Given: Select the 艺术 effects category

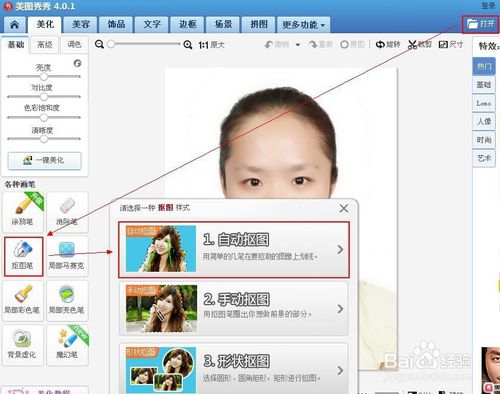Looking at the screenshot, I should (x=484, y=158).
